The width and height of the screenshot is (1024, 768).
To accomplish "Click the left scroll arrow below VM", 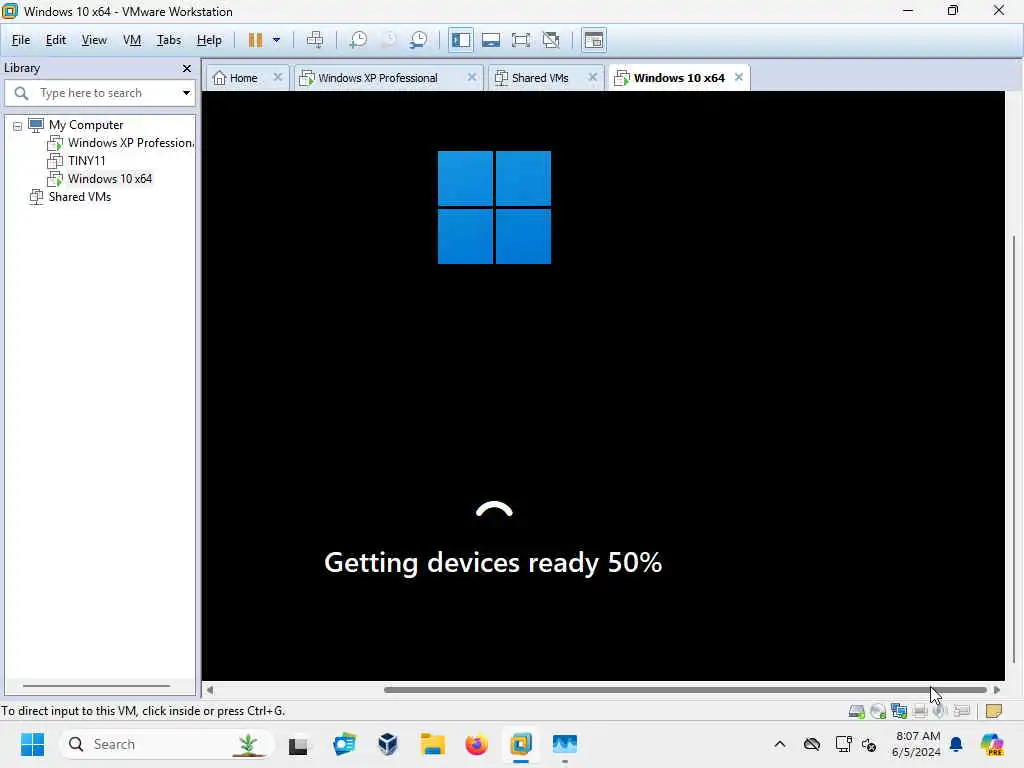I will pos(210,690).
